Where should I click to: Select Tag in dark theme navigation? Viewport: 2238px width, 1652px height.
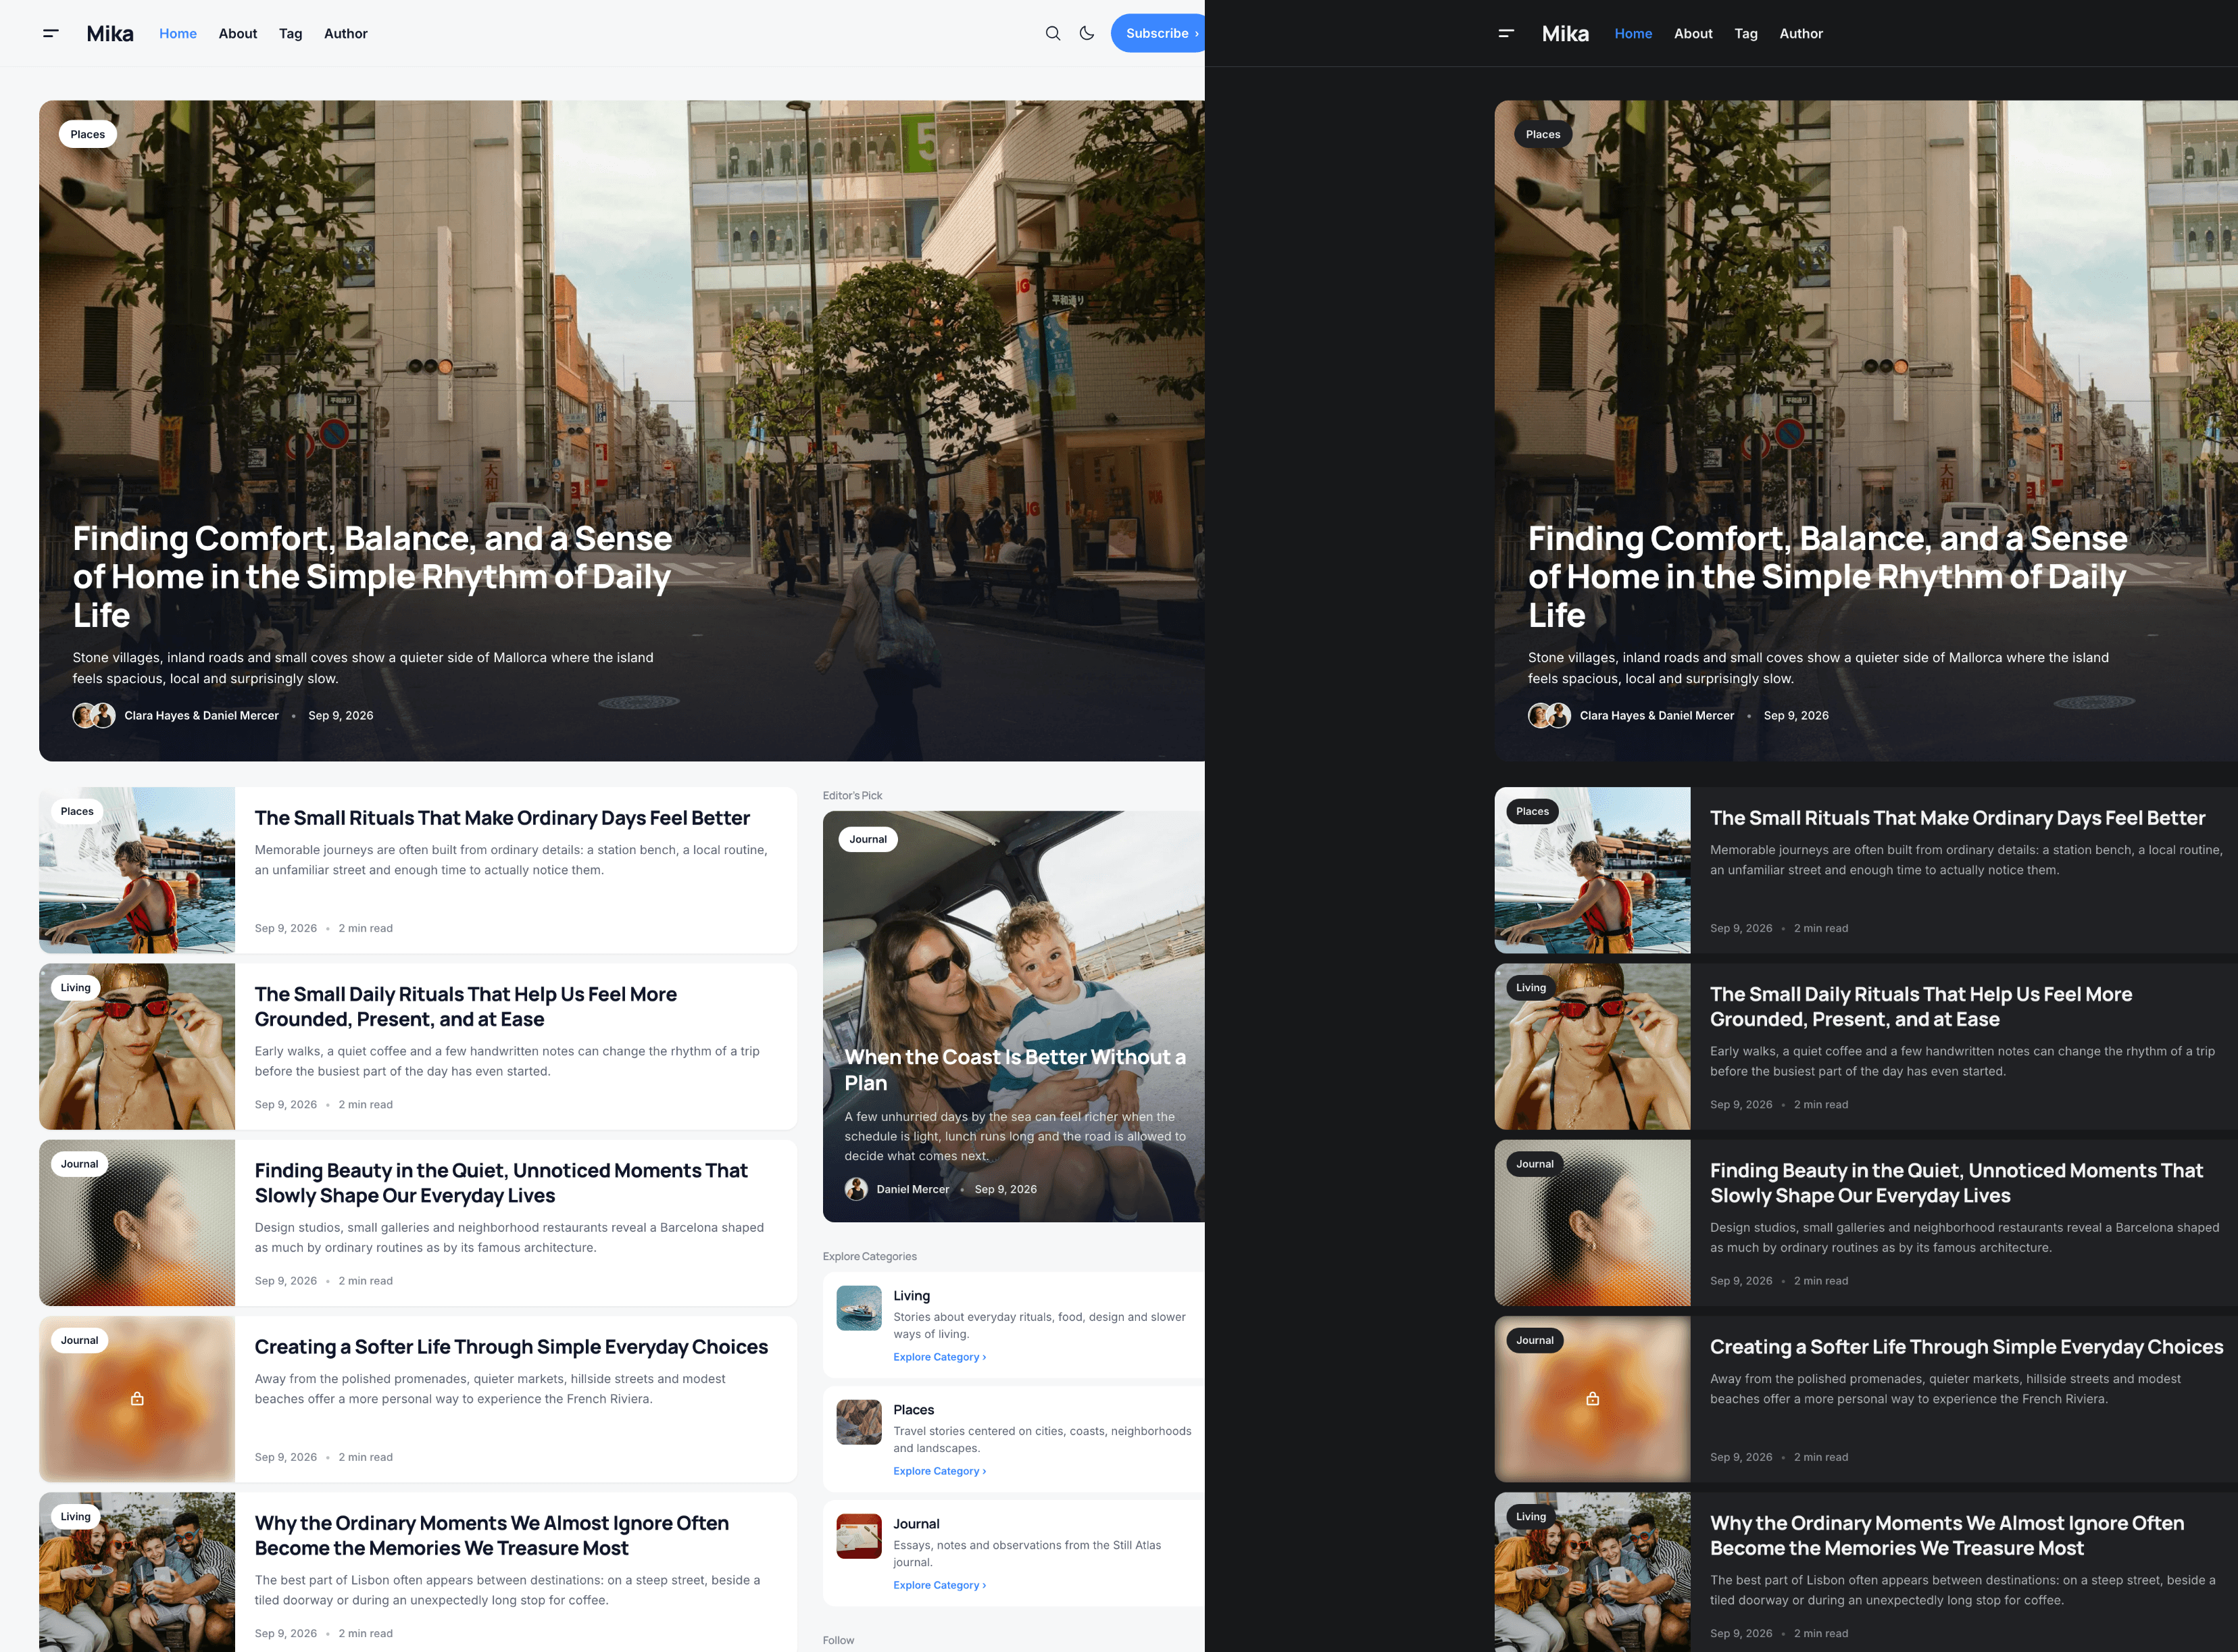(x=1746, y=33)
